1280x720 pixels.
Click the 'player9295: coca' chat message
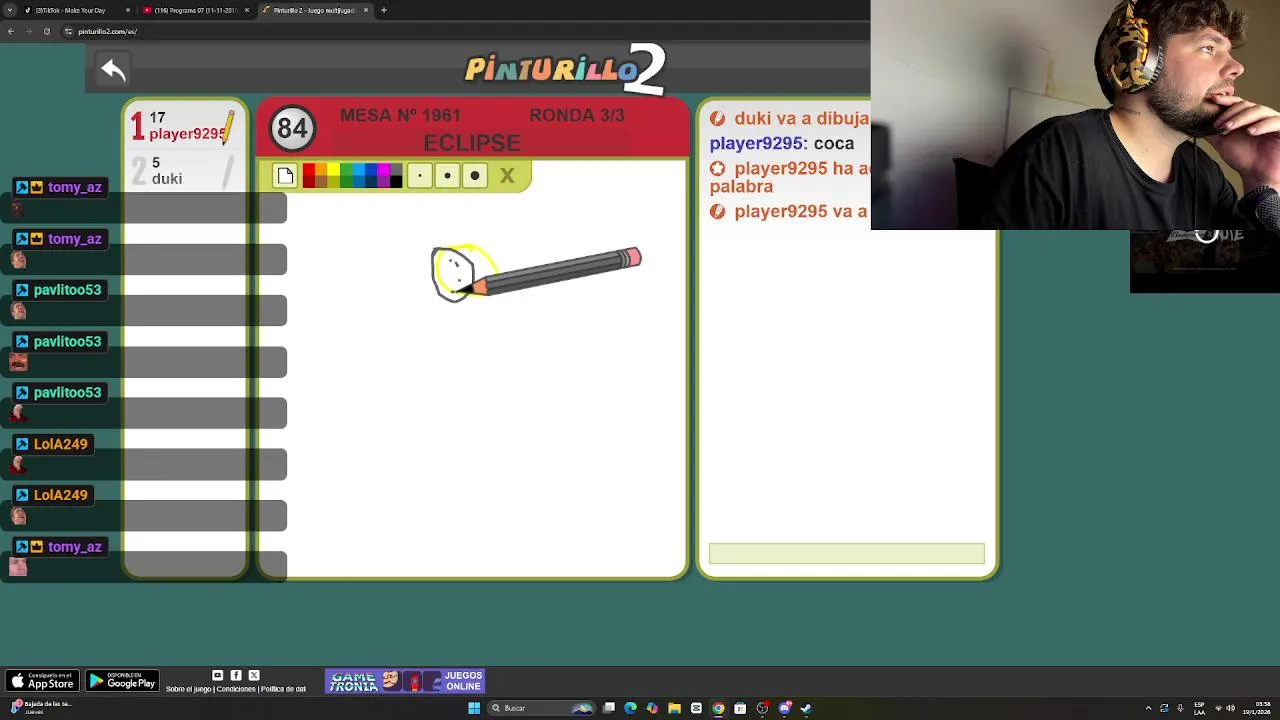pyautogui.click(x=782, y=143)
